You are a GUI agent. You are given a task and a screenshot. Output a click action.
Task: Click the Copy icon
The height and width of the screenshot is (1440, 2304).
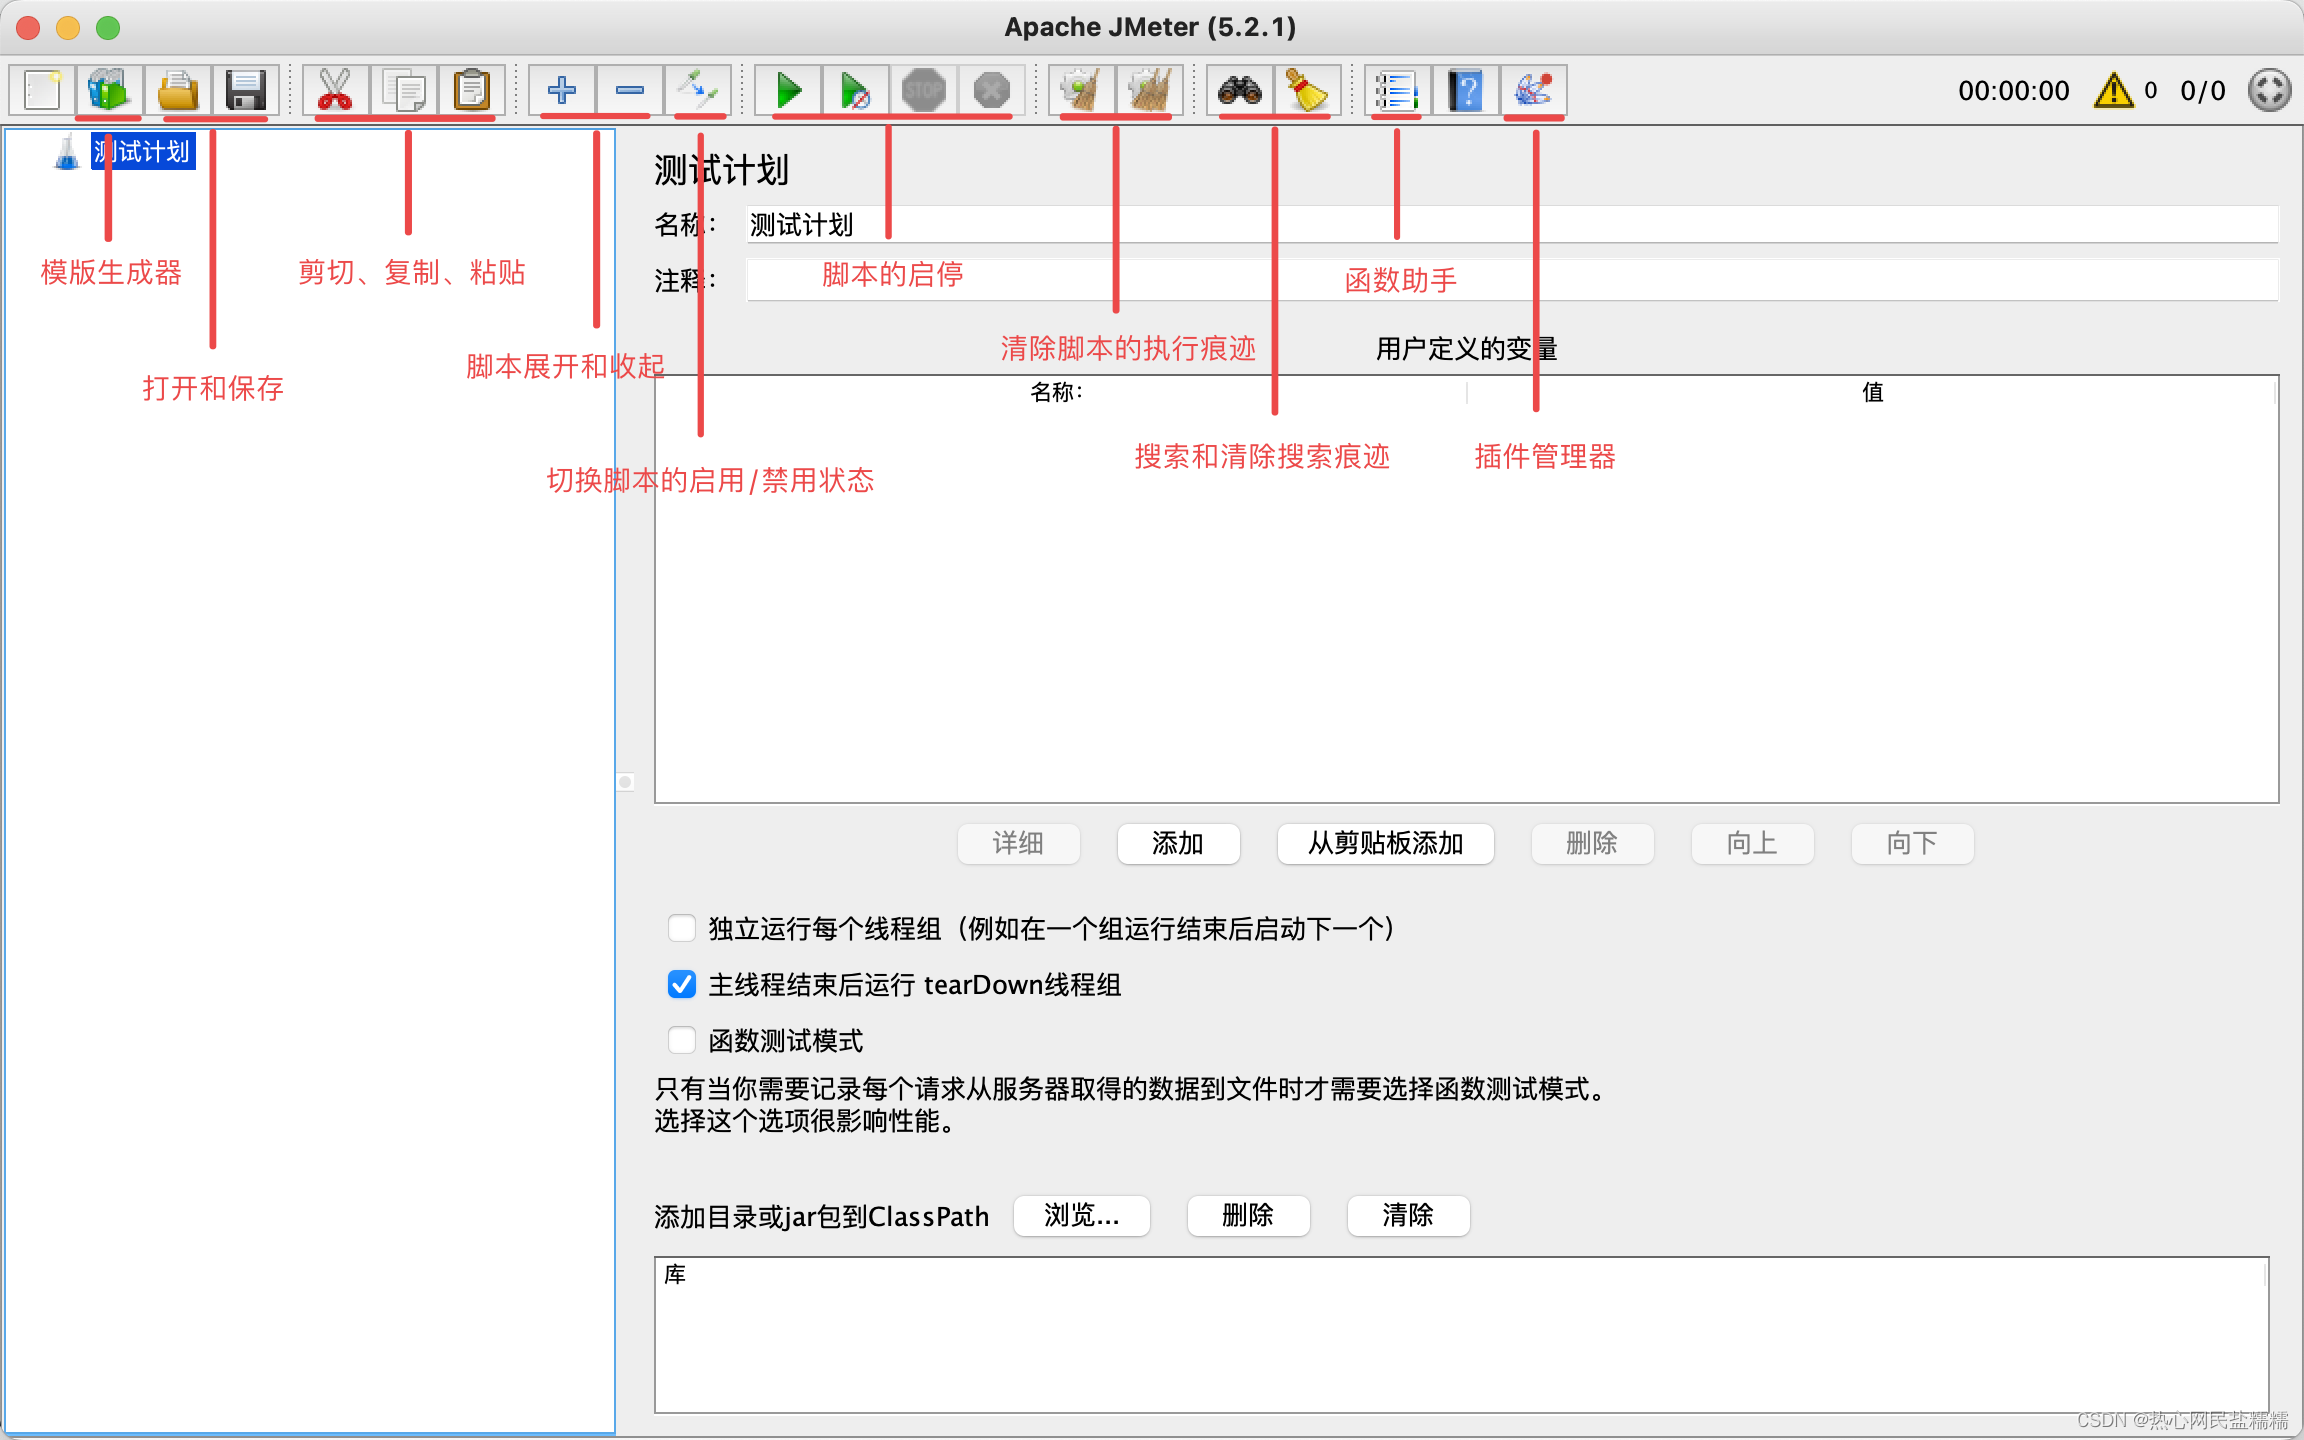[404, 90]
